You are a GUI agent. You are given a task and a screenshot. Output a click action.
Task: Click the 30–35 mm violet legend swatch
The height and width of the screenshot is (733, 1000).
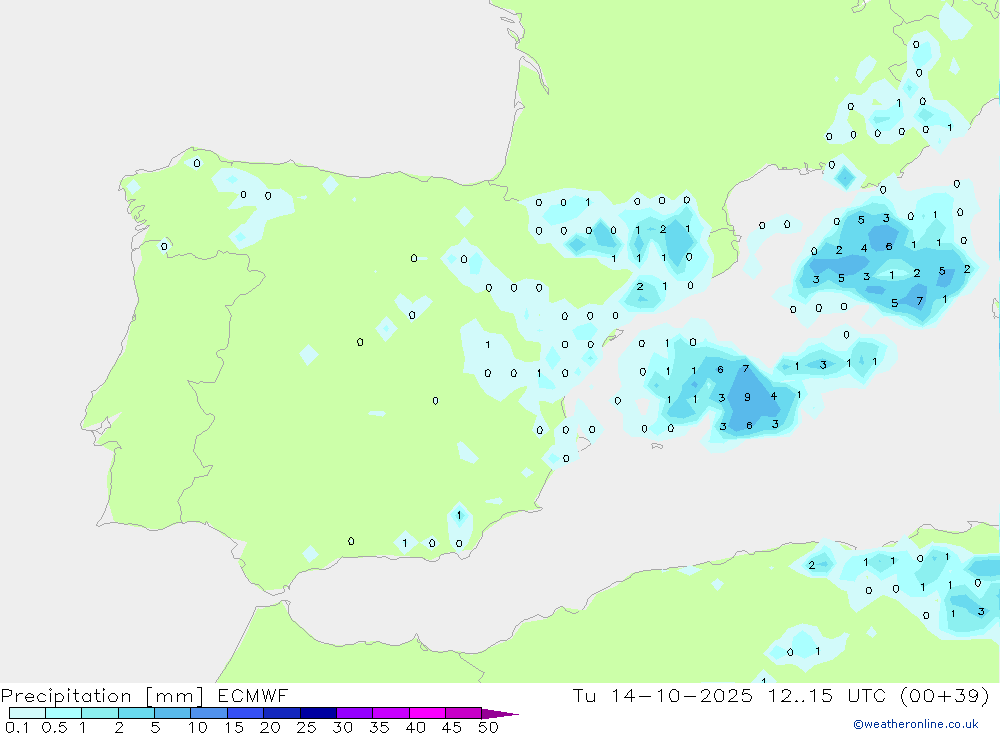click(355, 713)
